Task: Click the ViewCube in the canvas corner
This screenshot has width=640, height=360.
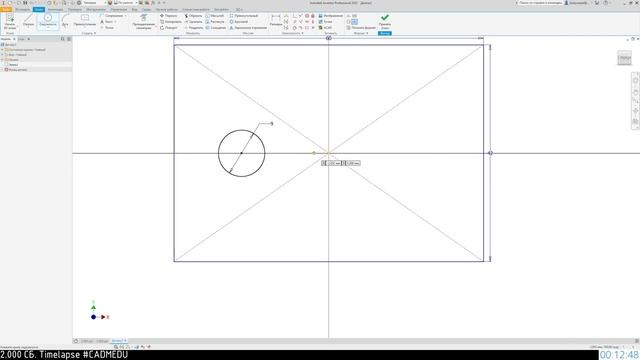Action: 624,58
